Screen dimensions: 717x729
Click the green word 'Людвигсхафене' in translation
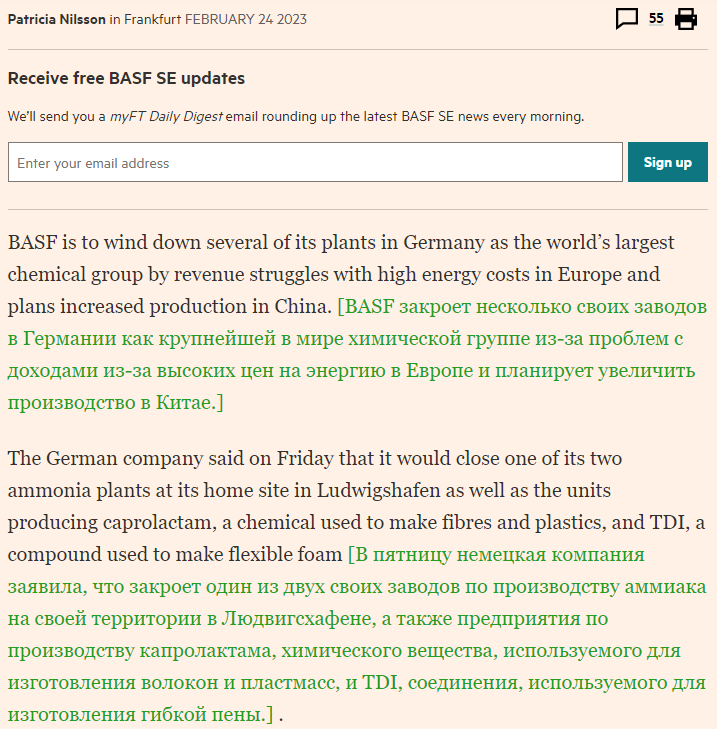tap(296, 619)
